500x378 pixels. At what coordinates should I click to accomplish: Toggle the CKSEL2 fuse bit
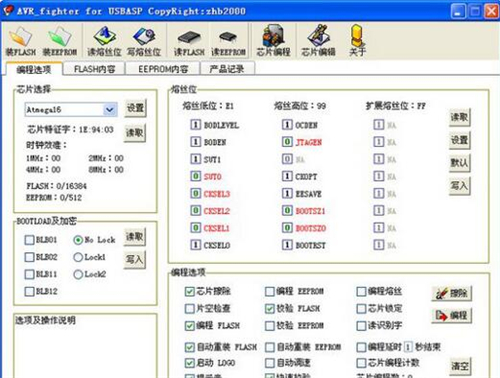195,211
